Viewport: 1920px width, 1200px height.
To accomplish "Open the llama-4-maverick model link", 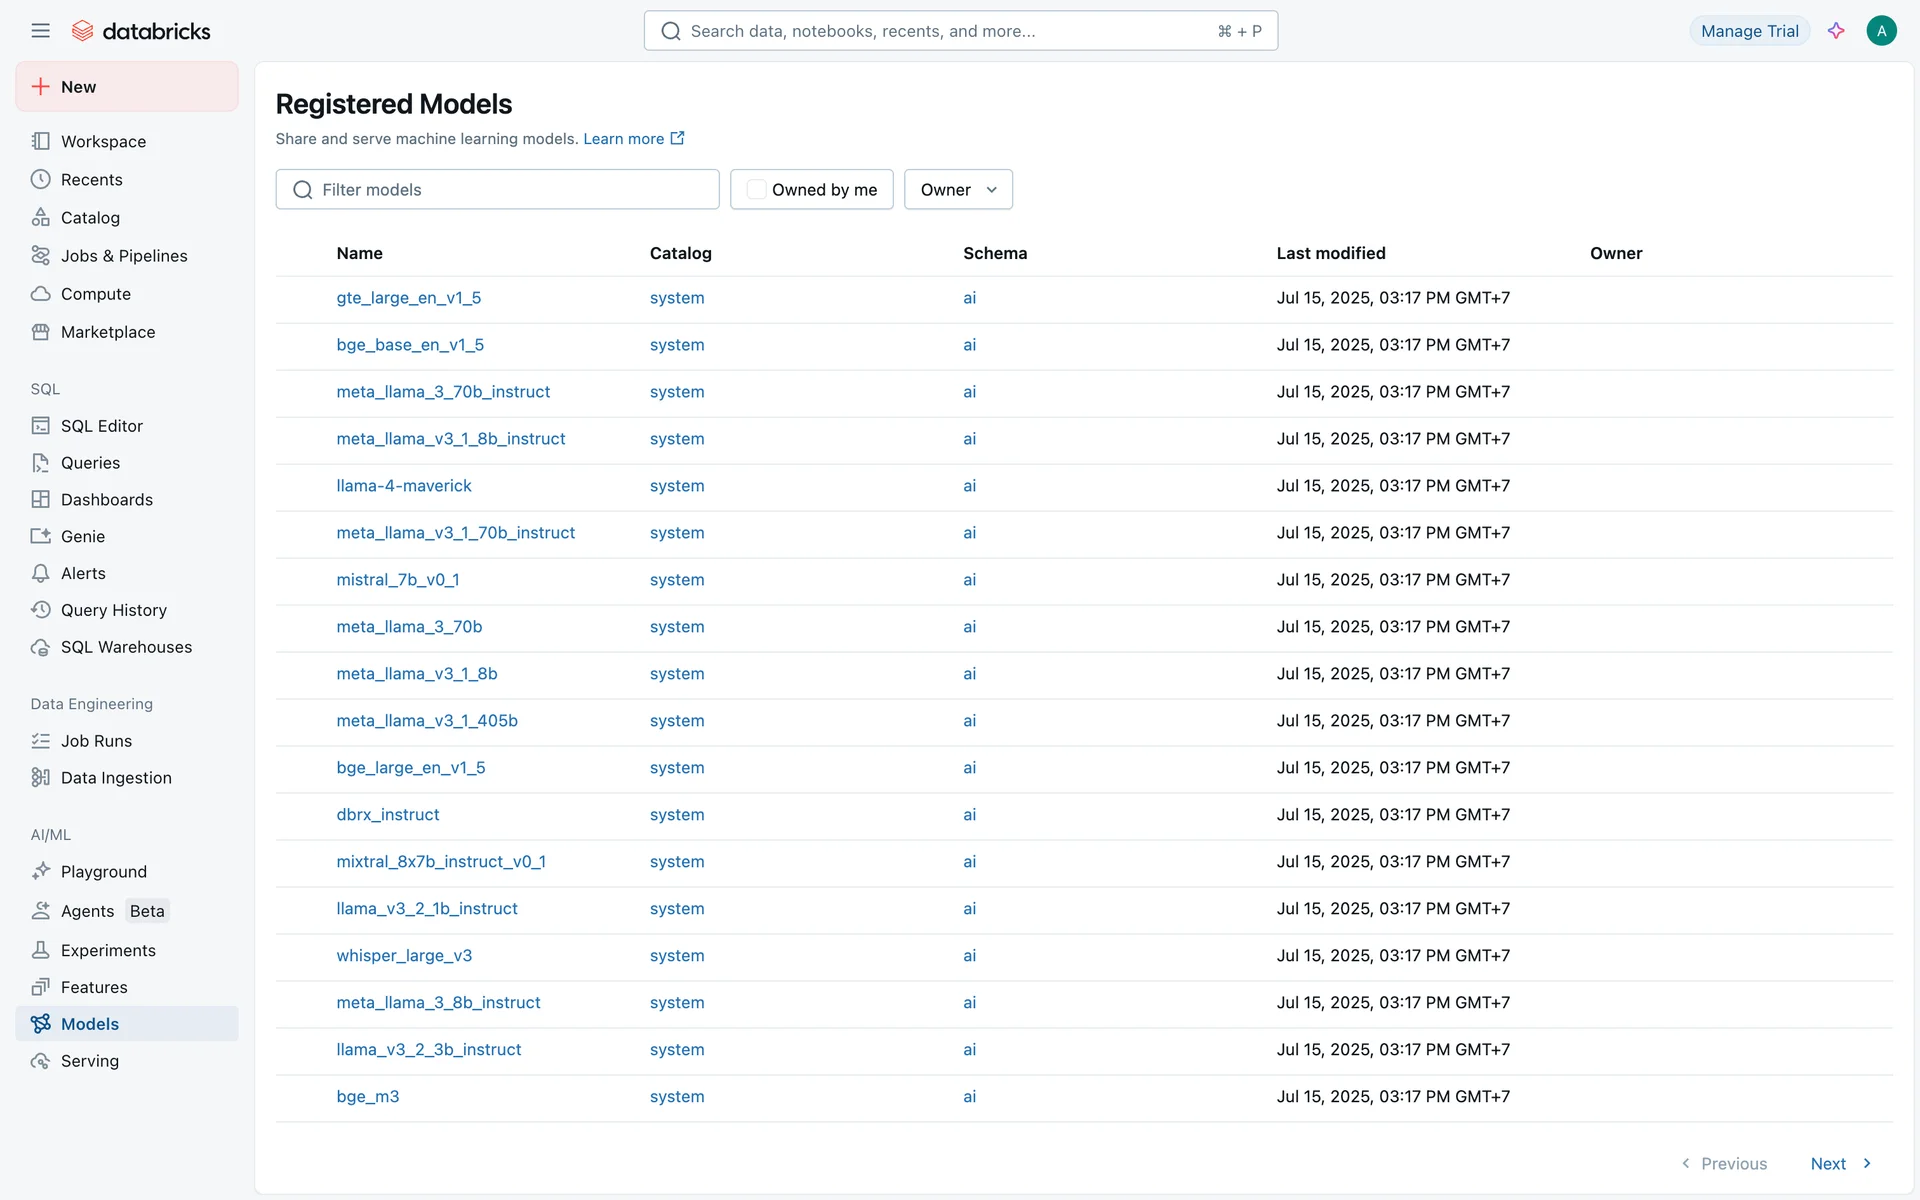I will coord(404,486).
